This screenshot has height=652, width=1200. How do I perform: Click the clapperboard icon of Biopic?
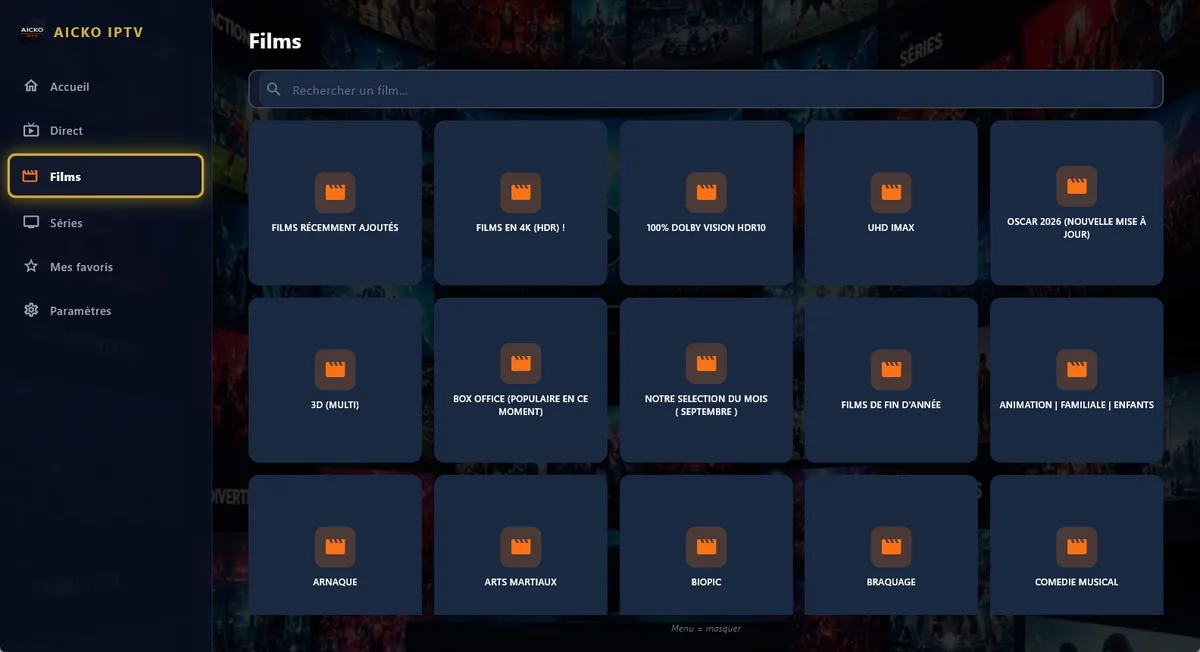click(x=706, y=547)
